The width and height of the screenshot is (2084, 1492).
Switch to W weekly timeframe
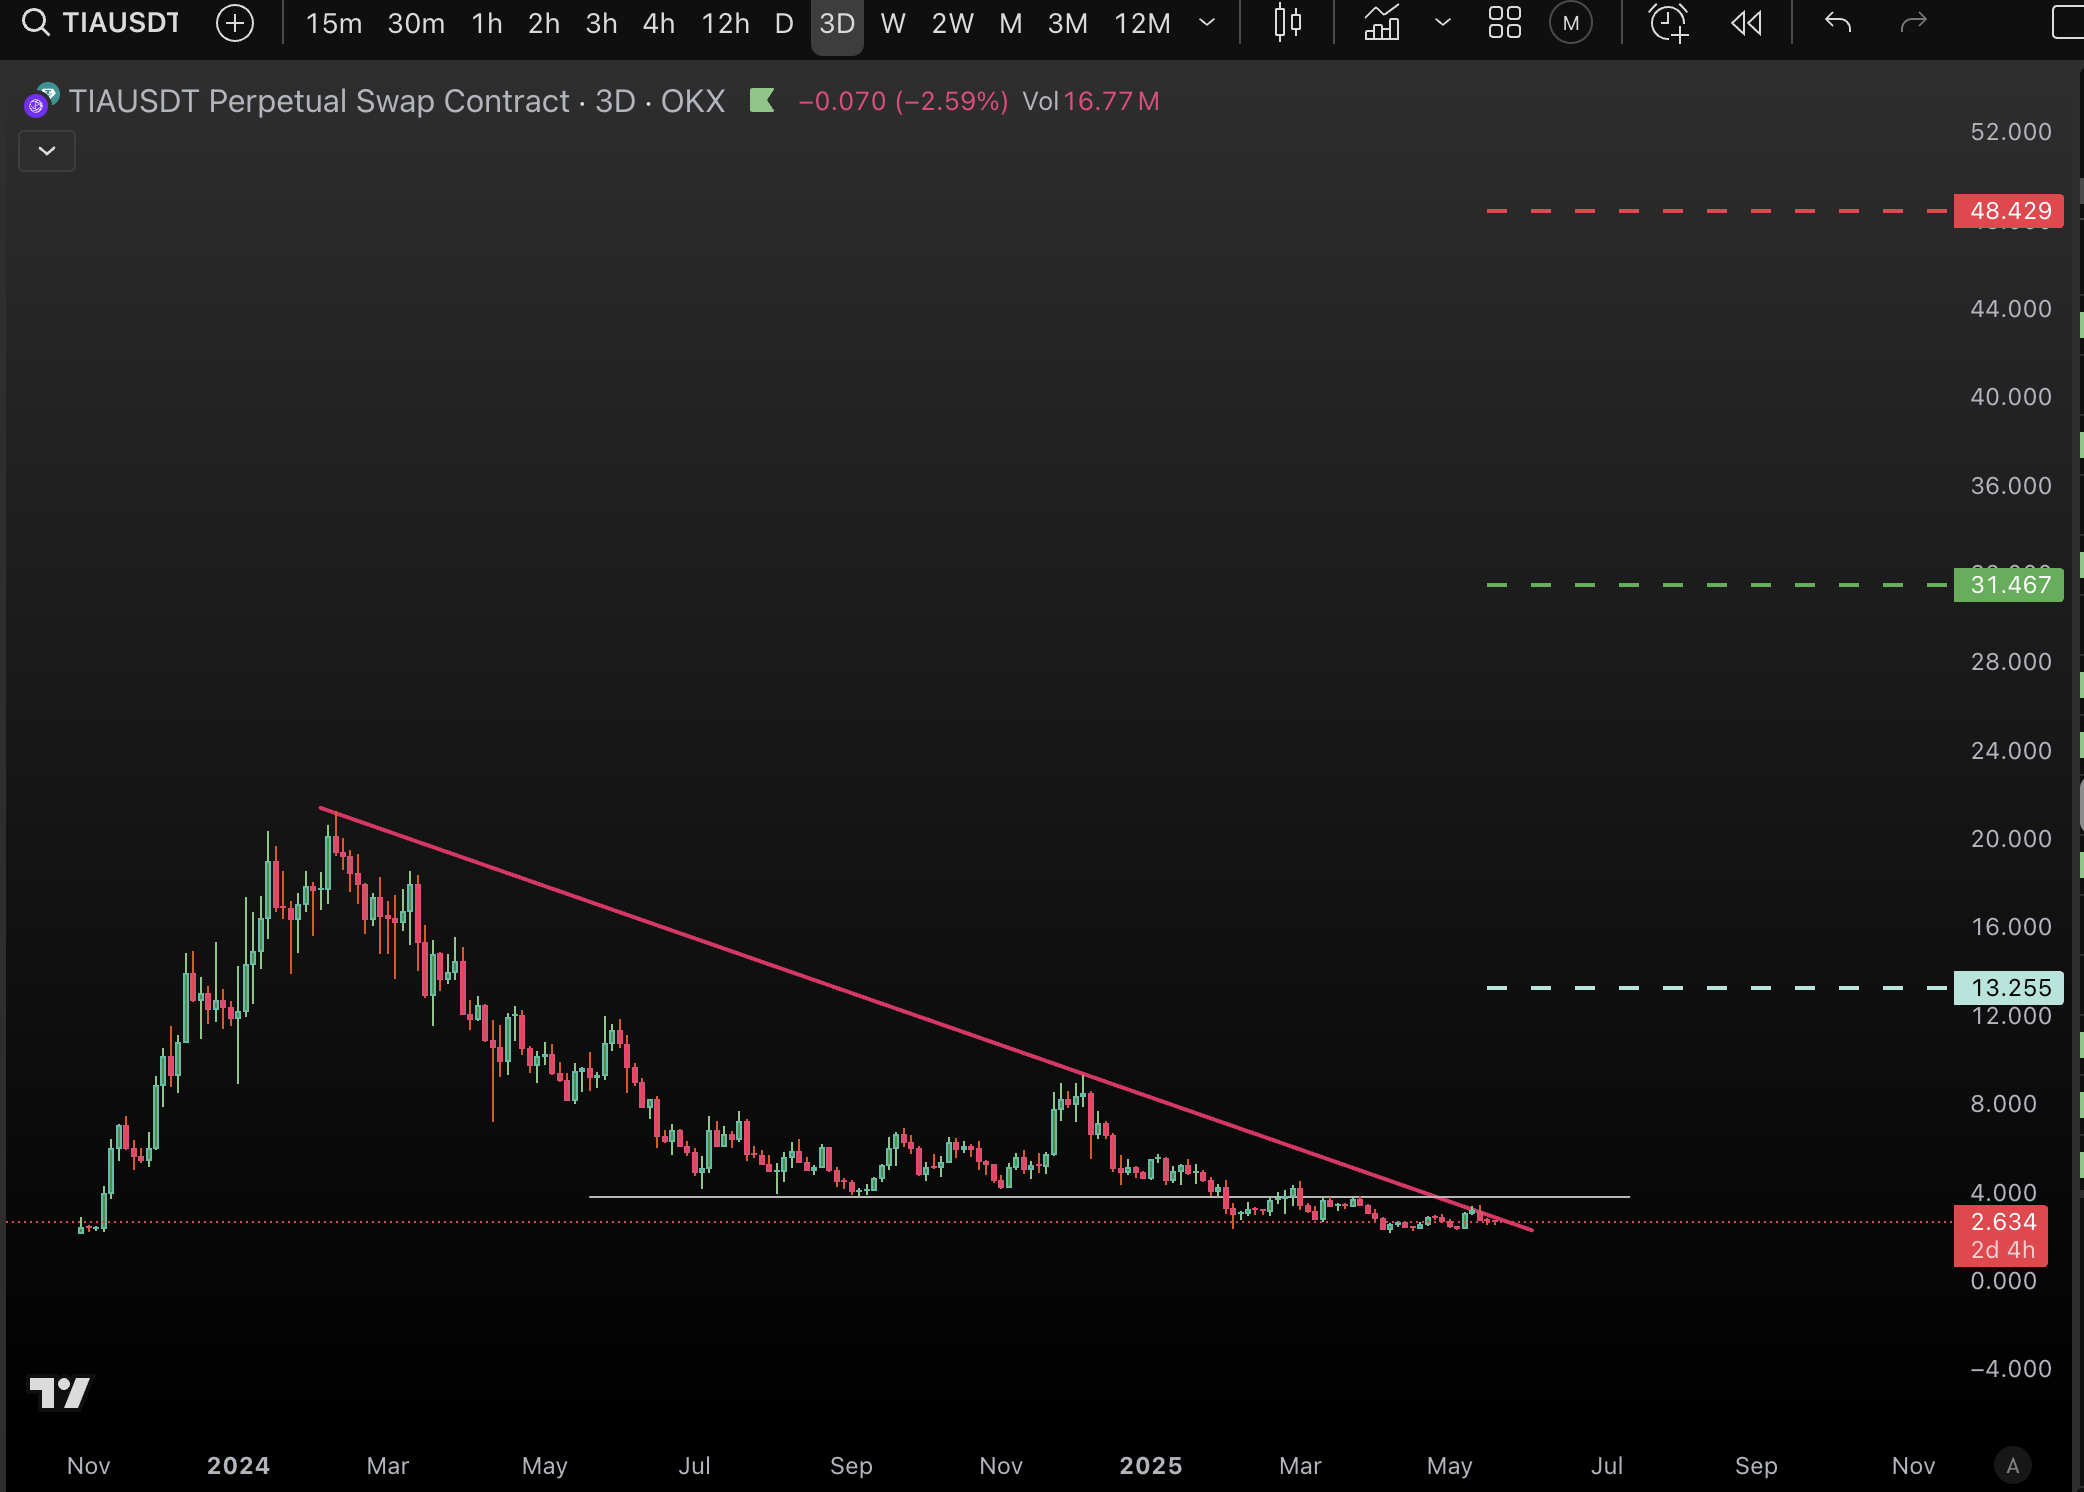click(x=893, y=23)
